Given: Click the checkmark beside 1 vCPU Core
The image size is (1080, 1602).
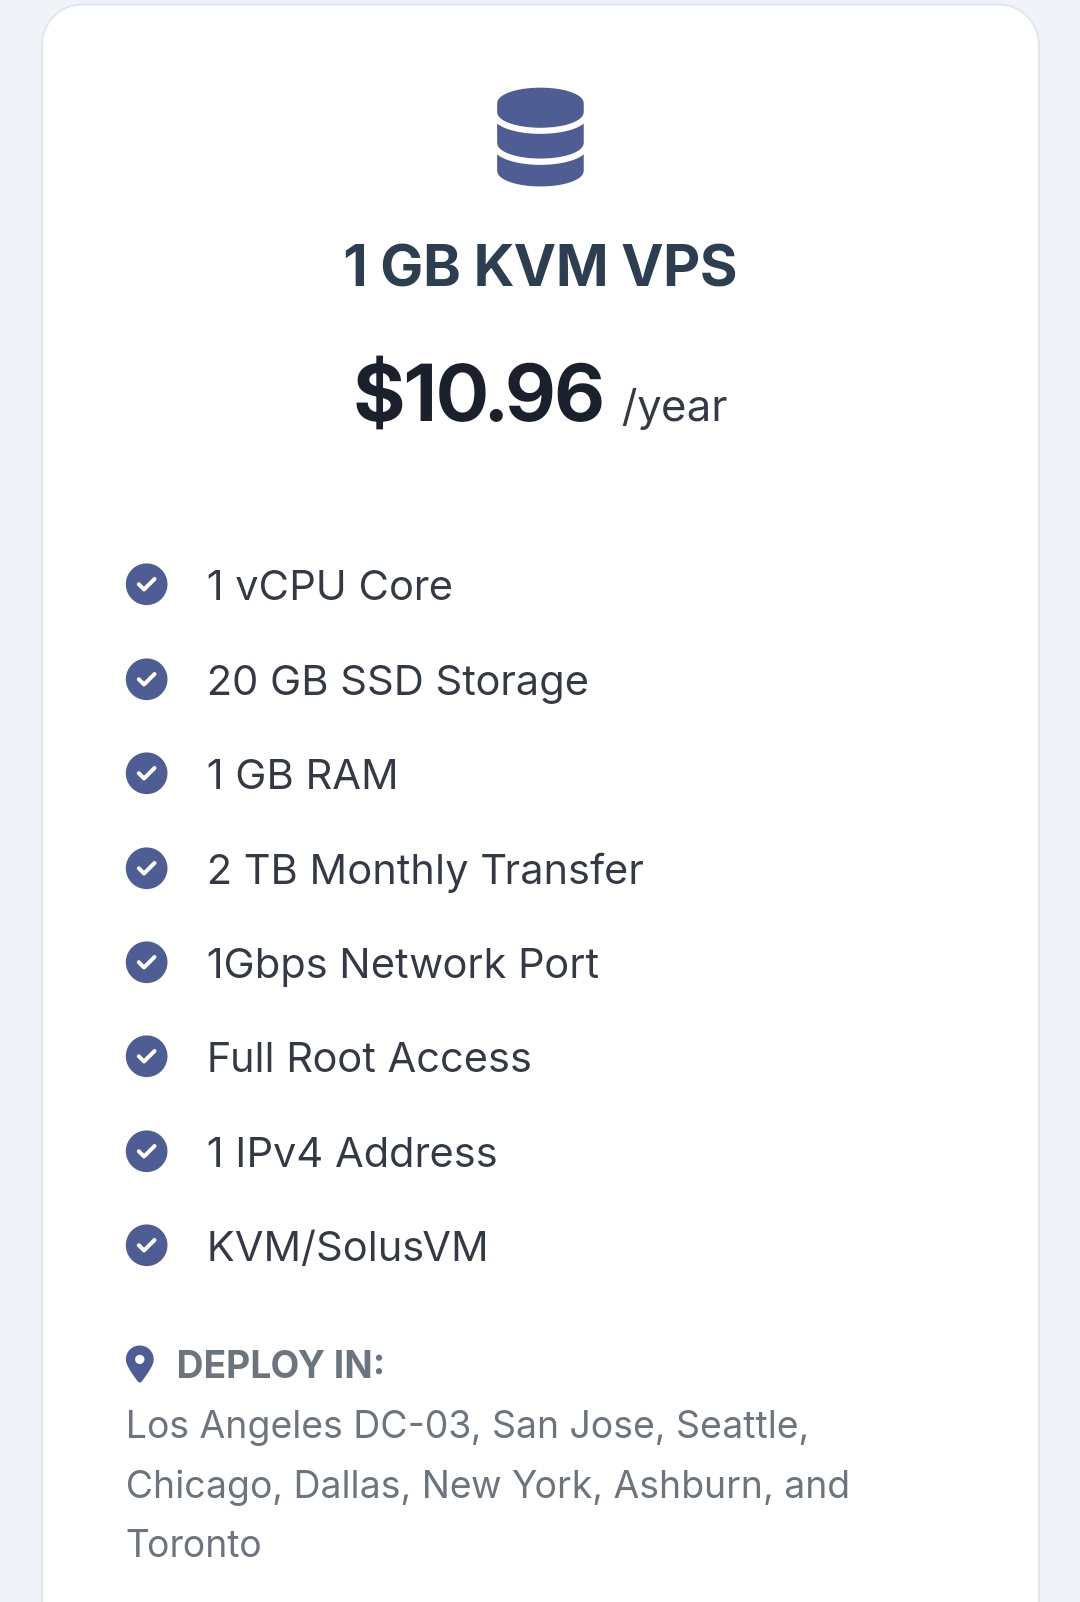Looking at the screenshot, I should (147, 585).
